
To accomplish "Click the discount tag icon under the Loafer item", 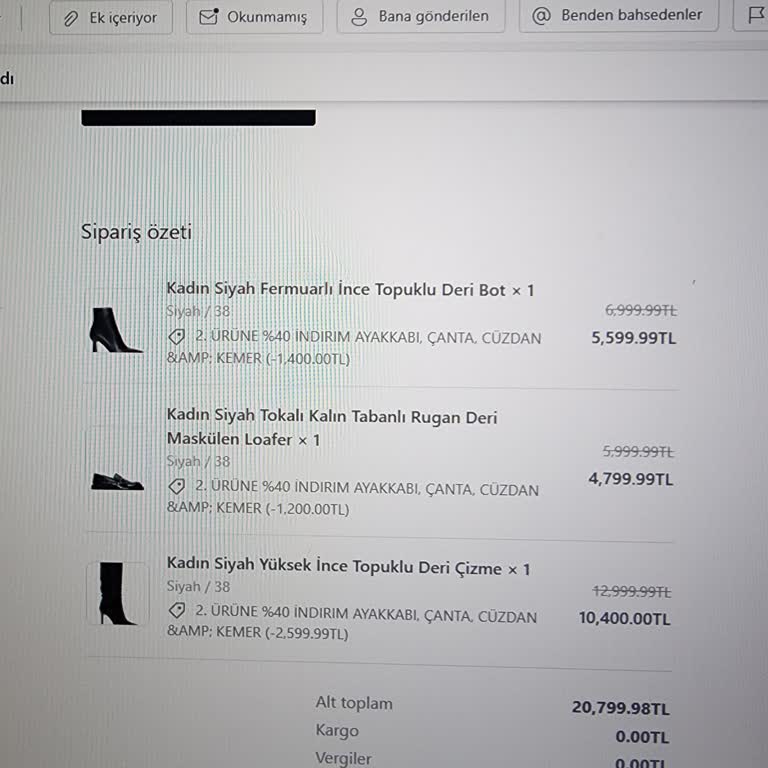I will click(177, 486).
